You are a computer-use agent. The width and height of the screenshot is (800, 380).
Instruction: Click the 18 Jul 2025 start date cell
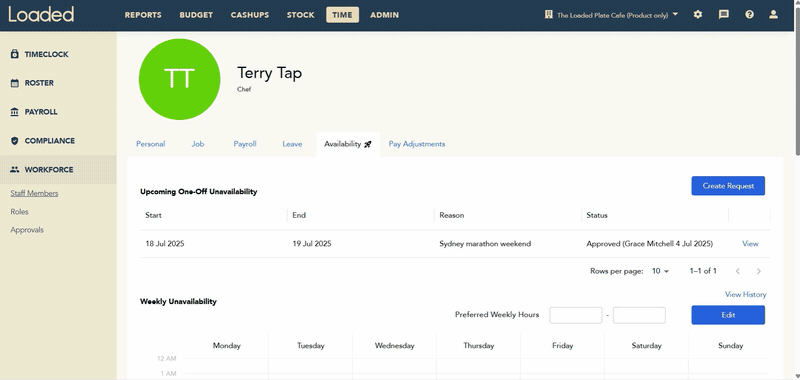tap(165, 244)
